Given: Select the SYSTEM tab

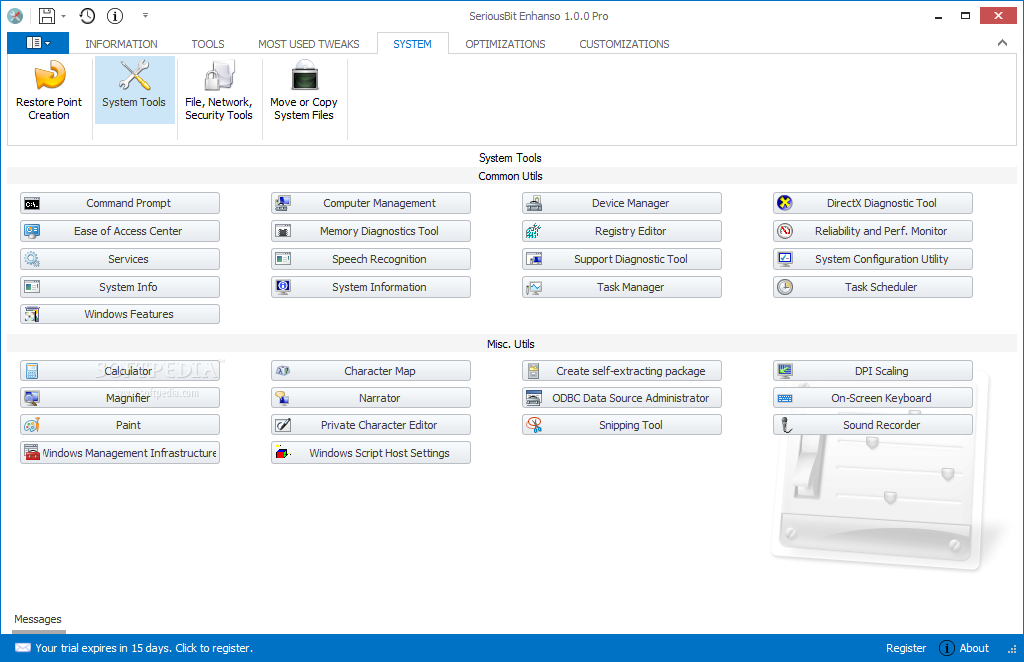Looking at the screenshot, I should coord(412,44).
